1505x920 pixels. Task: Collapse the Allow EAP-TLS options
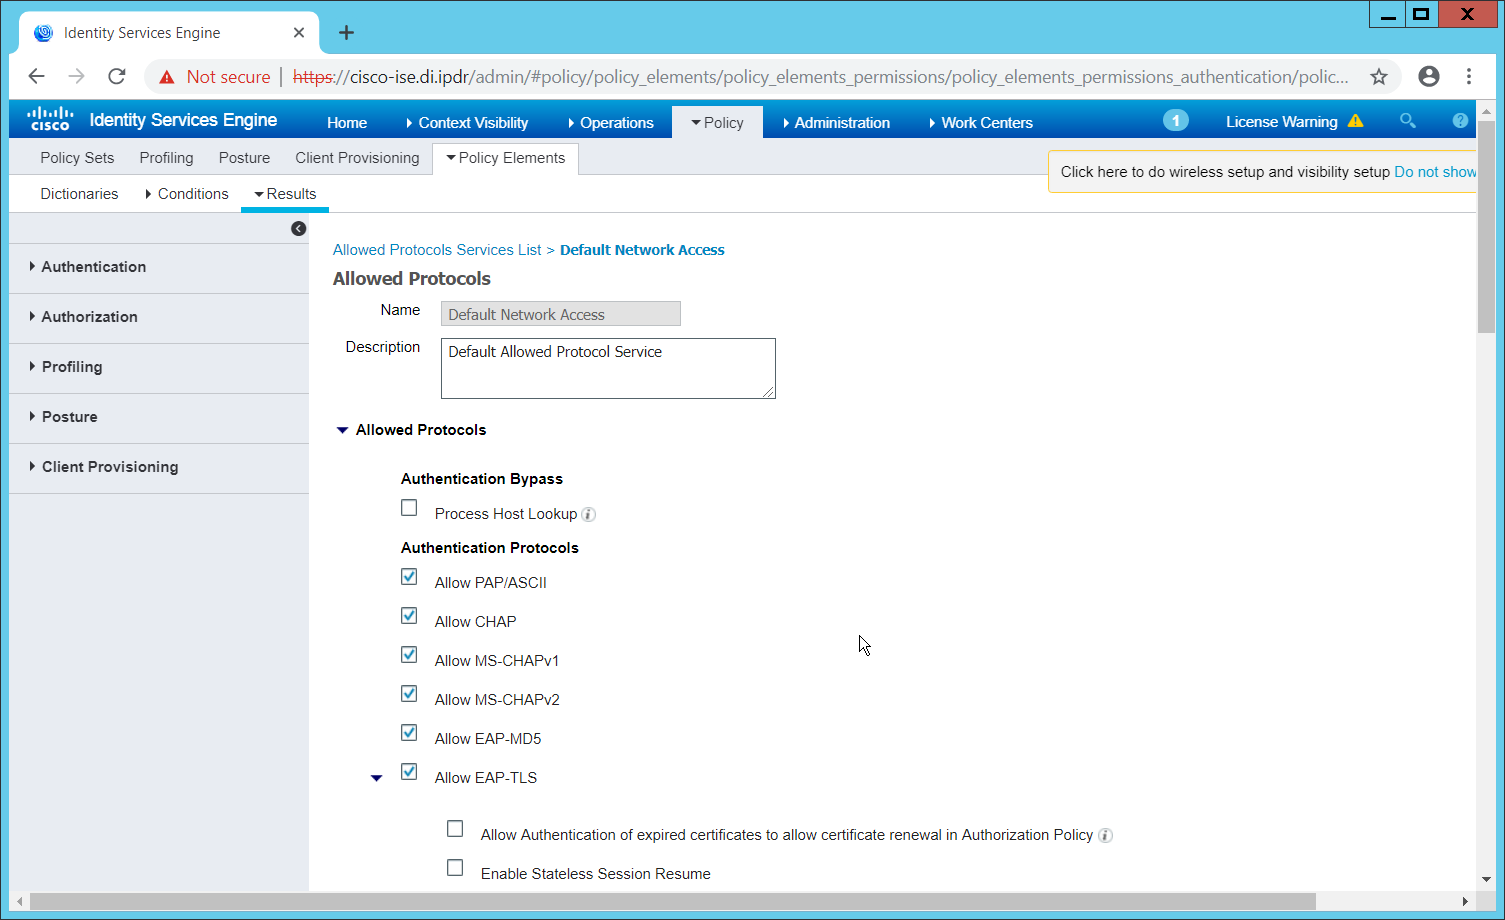[377, 778]
